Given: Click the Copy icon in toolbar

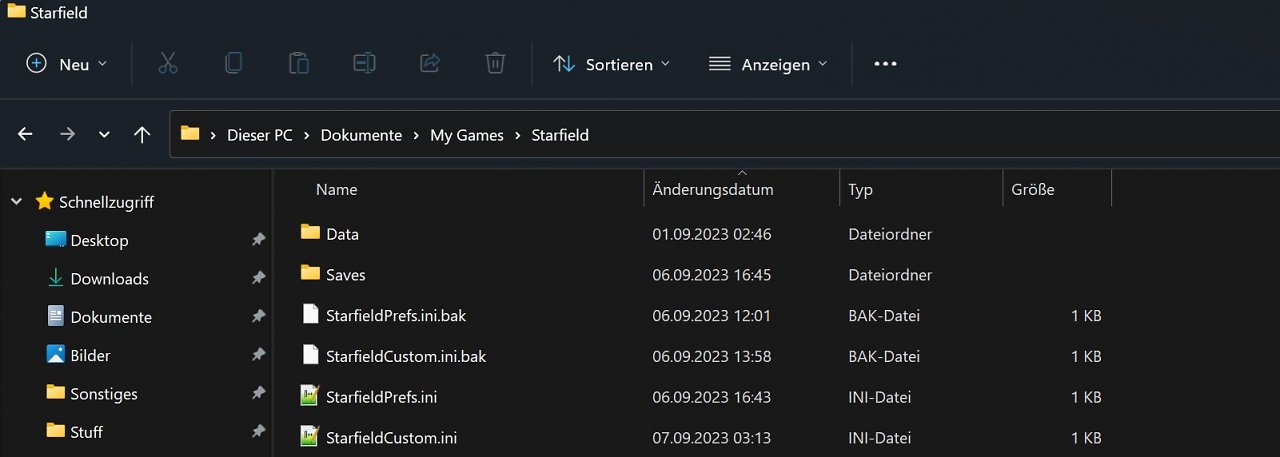Looking at the screenshot, I should [233, 64].
